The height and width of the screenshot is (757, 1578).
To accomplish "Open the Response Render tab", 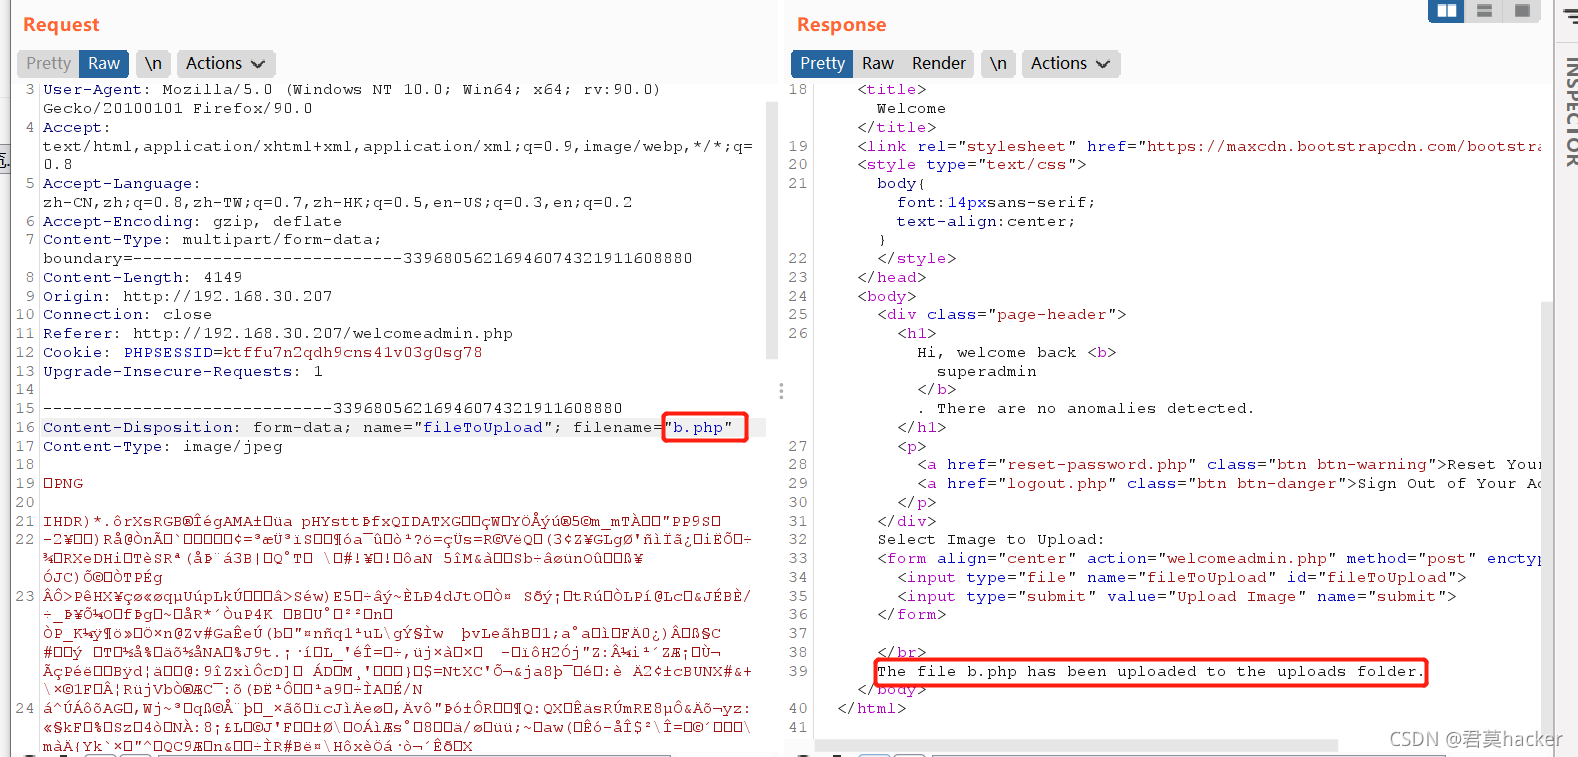I will pyautogui.click(x=939, y=64).
